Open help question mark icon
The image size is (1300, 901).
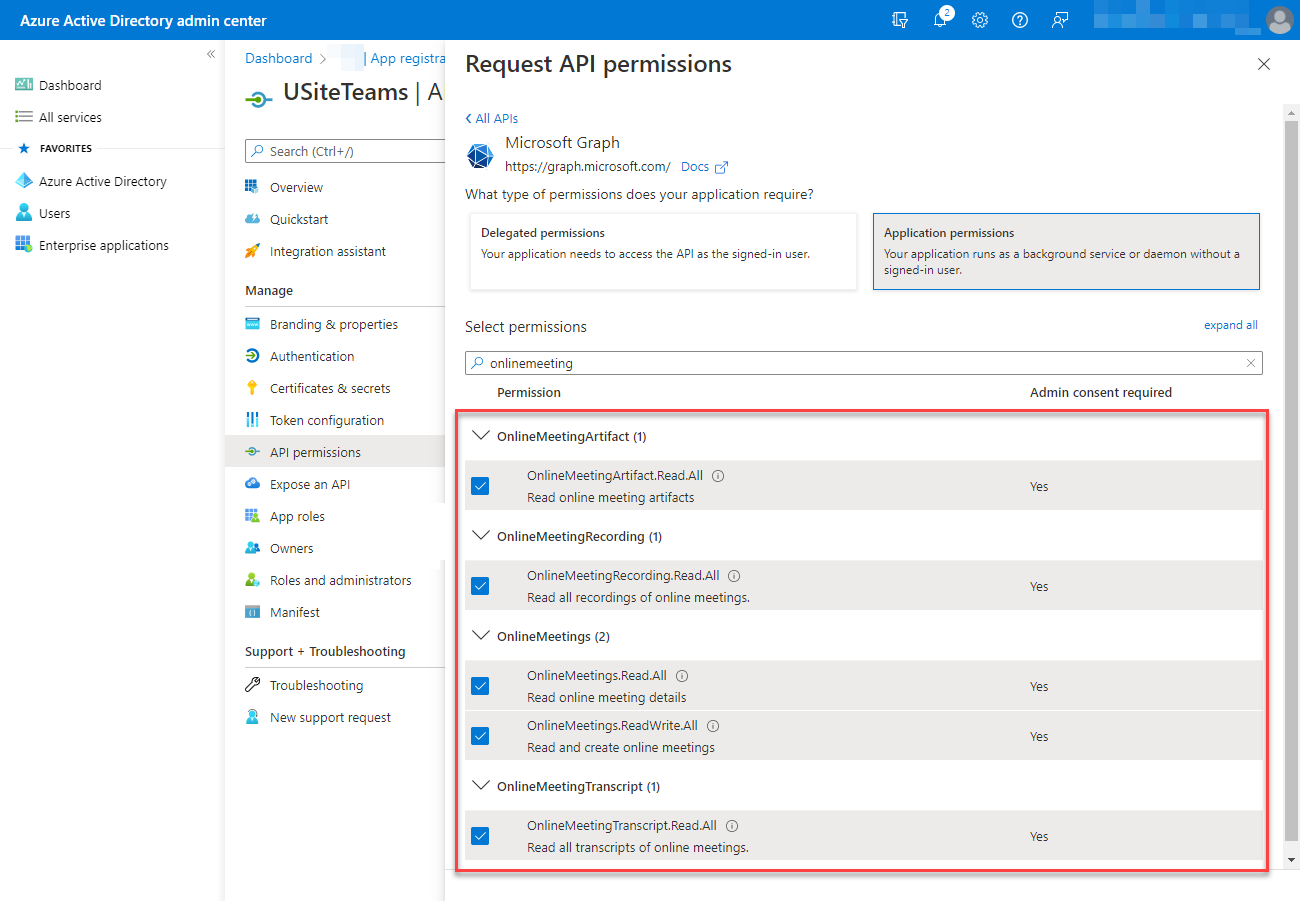pyautogui.click(x=1020, y=20)
